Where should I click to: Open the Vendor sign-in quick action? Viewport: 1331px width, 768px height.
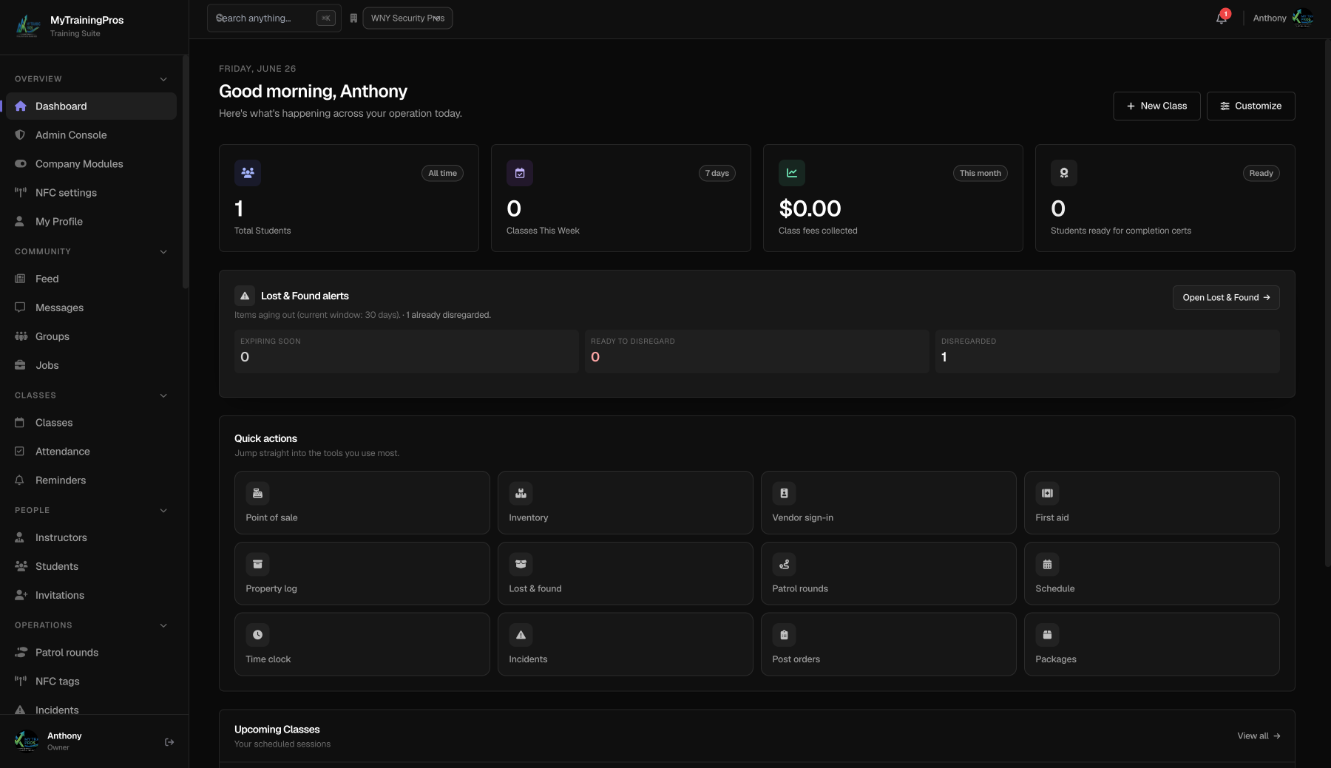coord(889,503)
